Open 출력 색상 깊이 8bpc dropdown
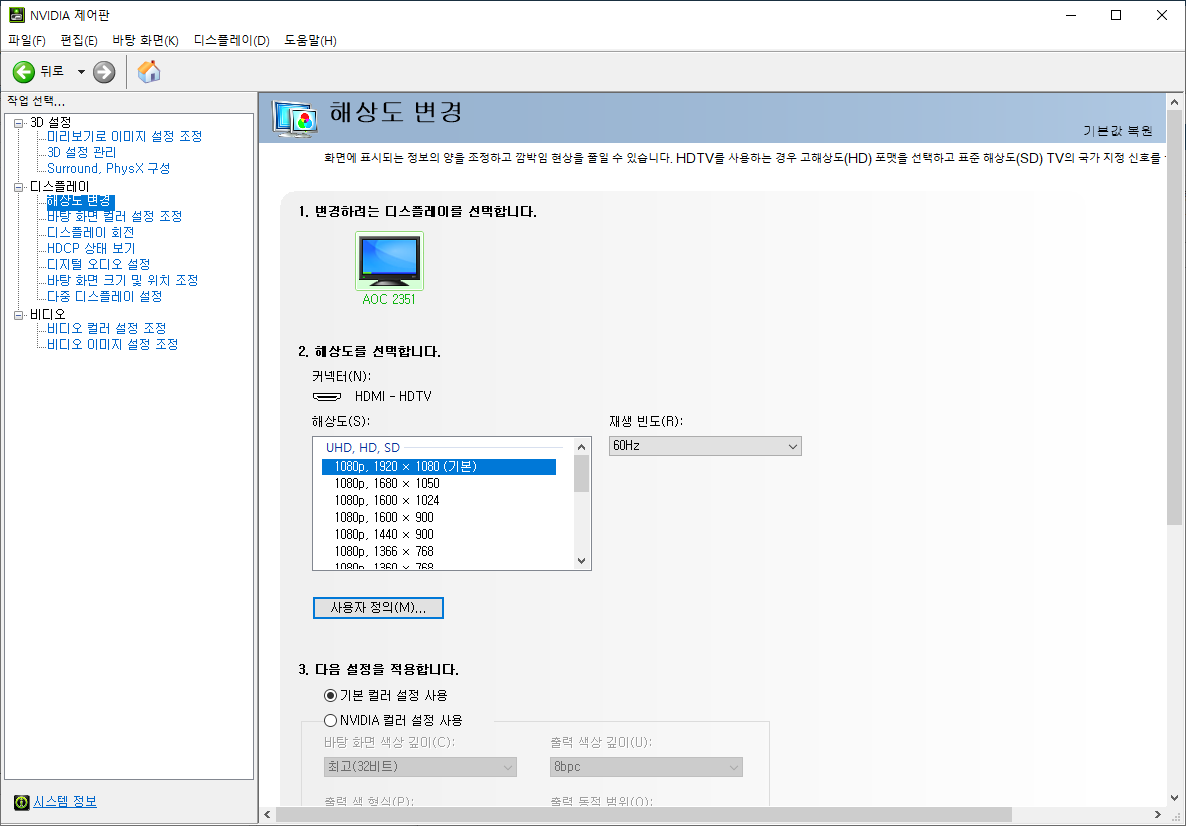 (646, 767)
